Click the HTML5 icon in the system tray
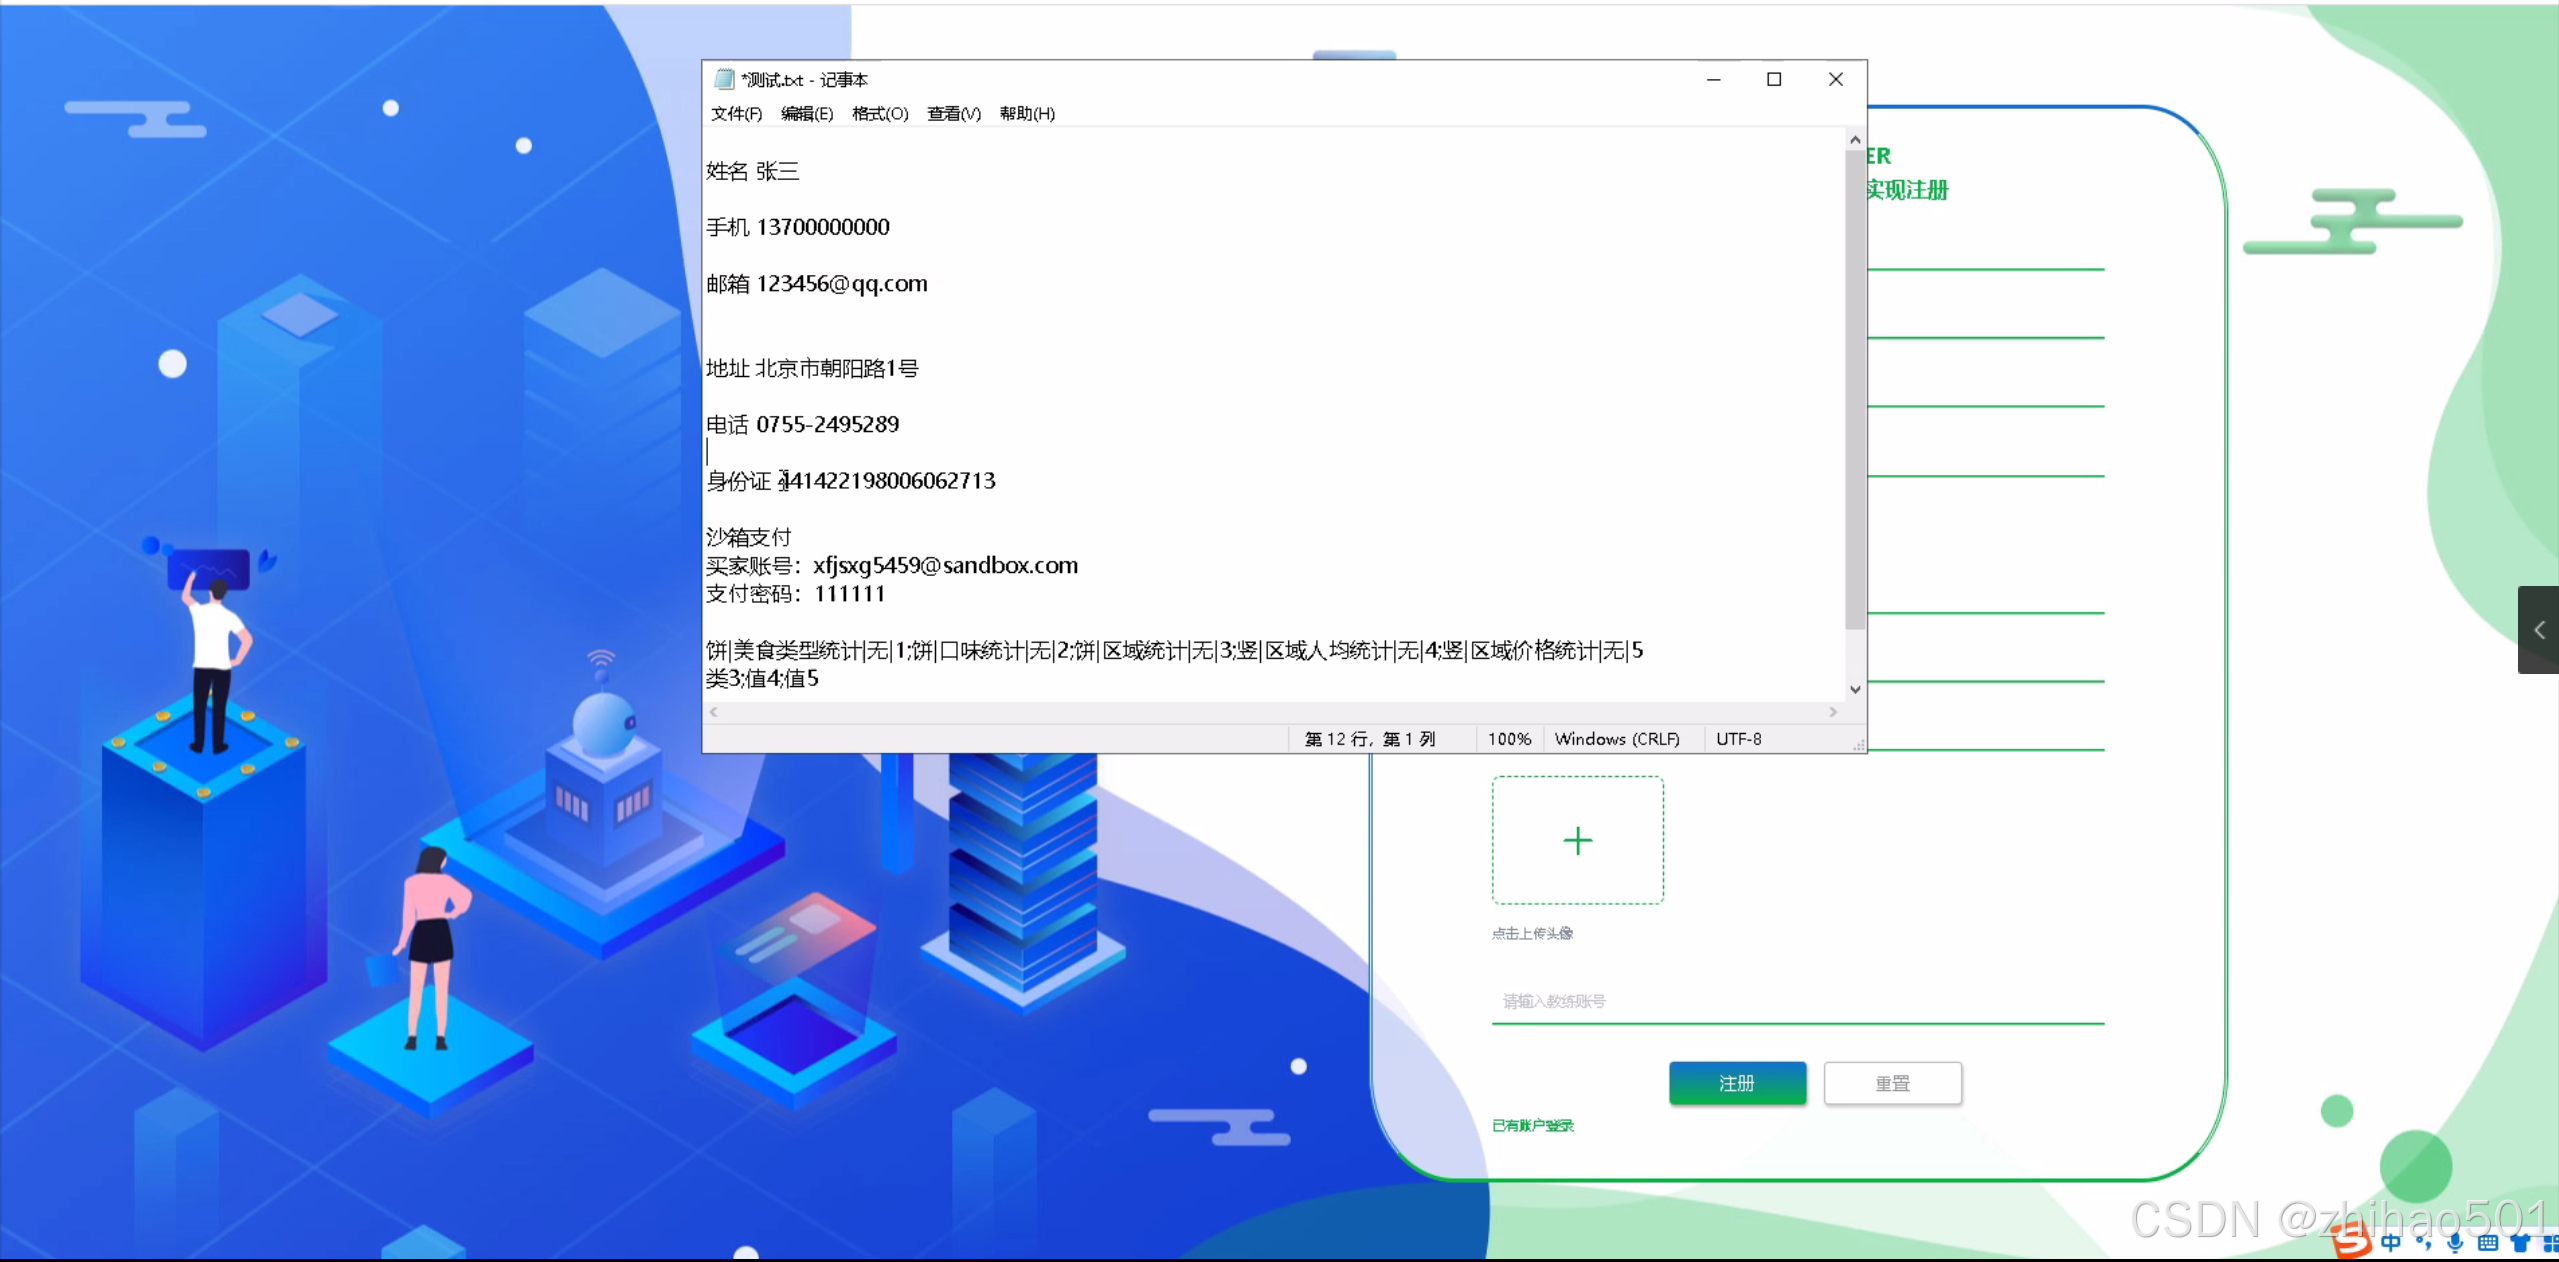Viewport: 2559px width, 1262px height. (2350, 1243)
